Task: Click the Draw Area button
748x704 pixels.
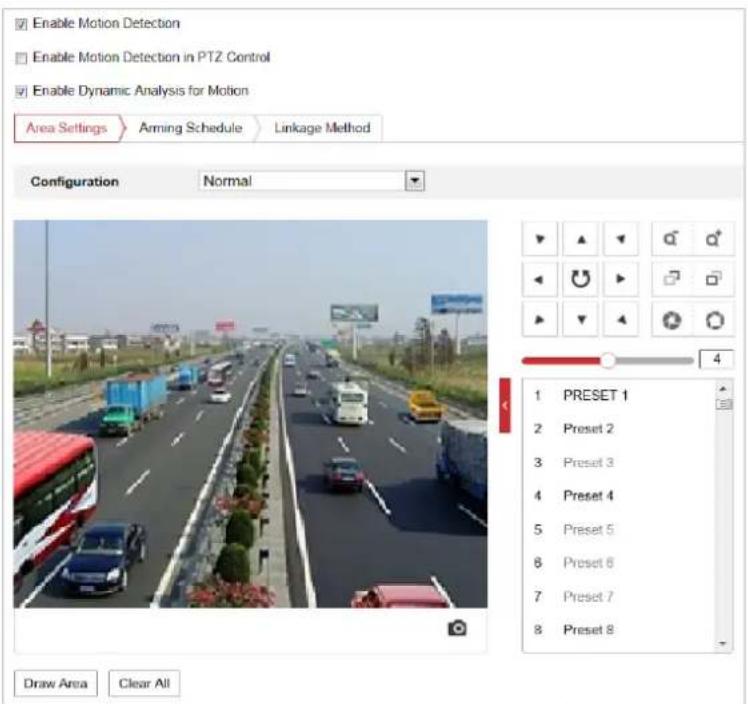Action: coord(55,683)
